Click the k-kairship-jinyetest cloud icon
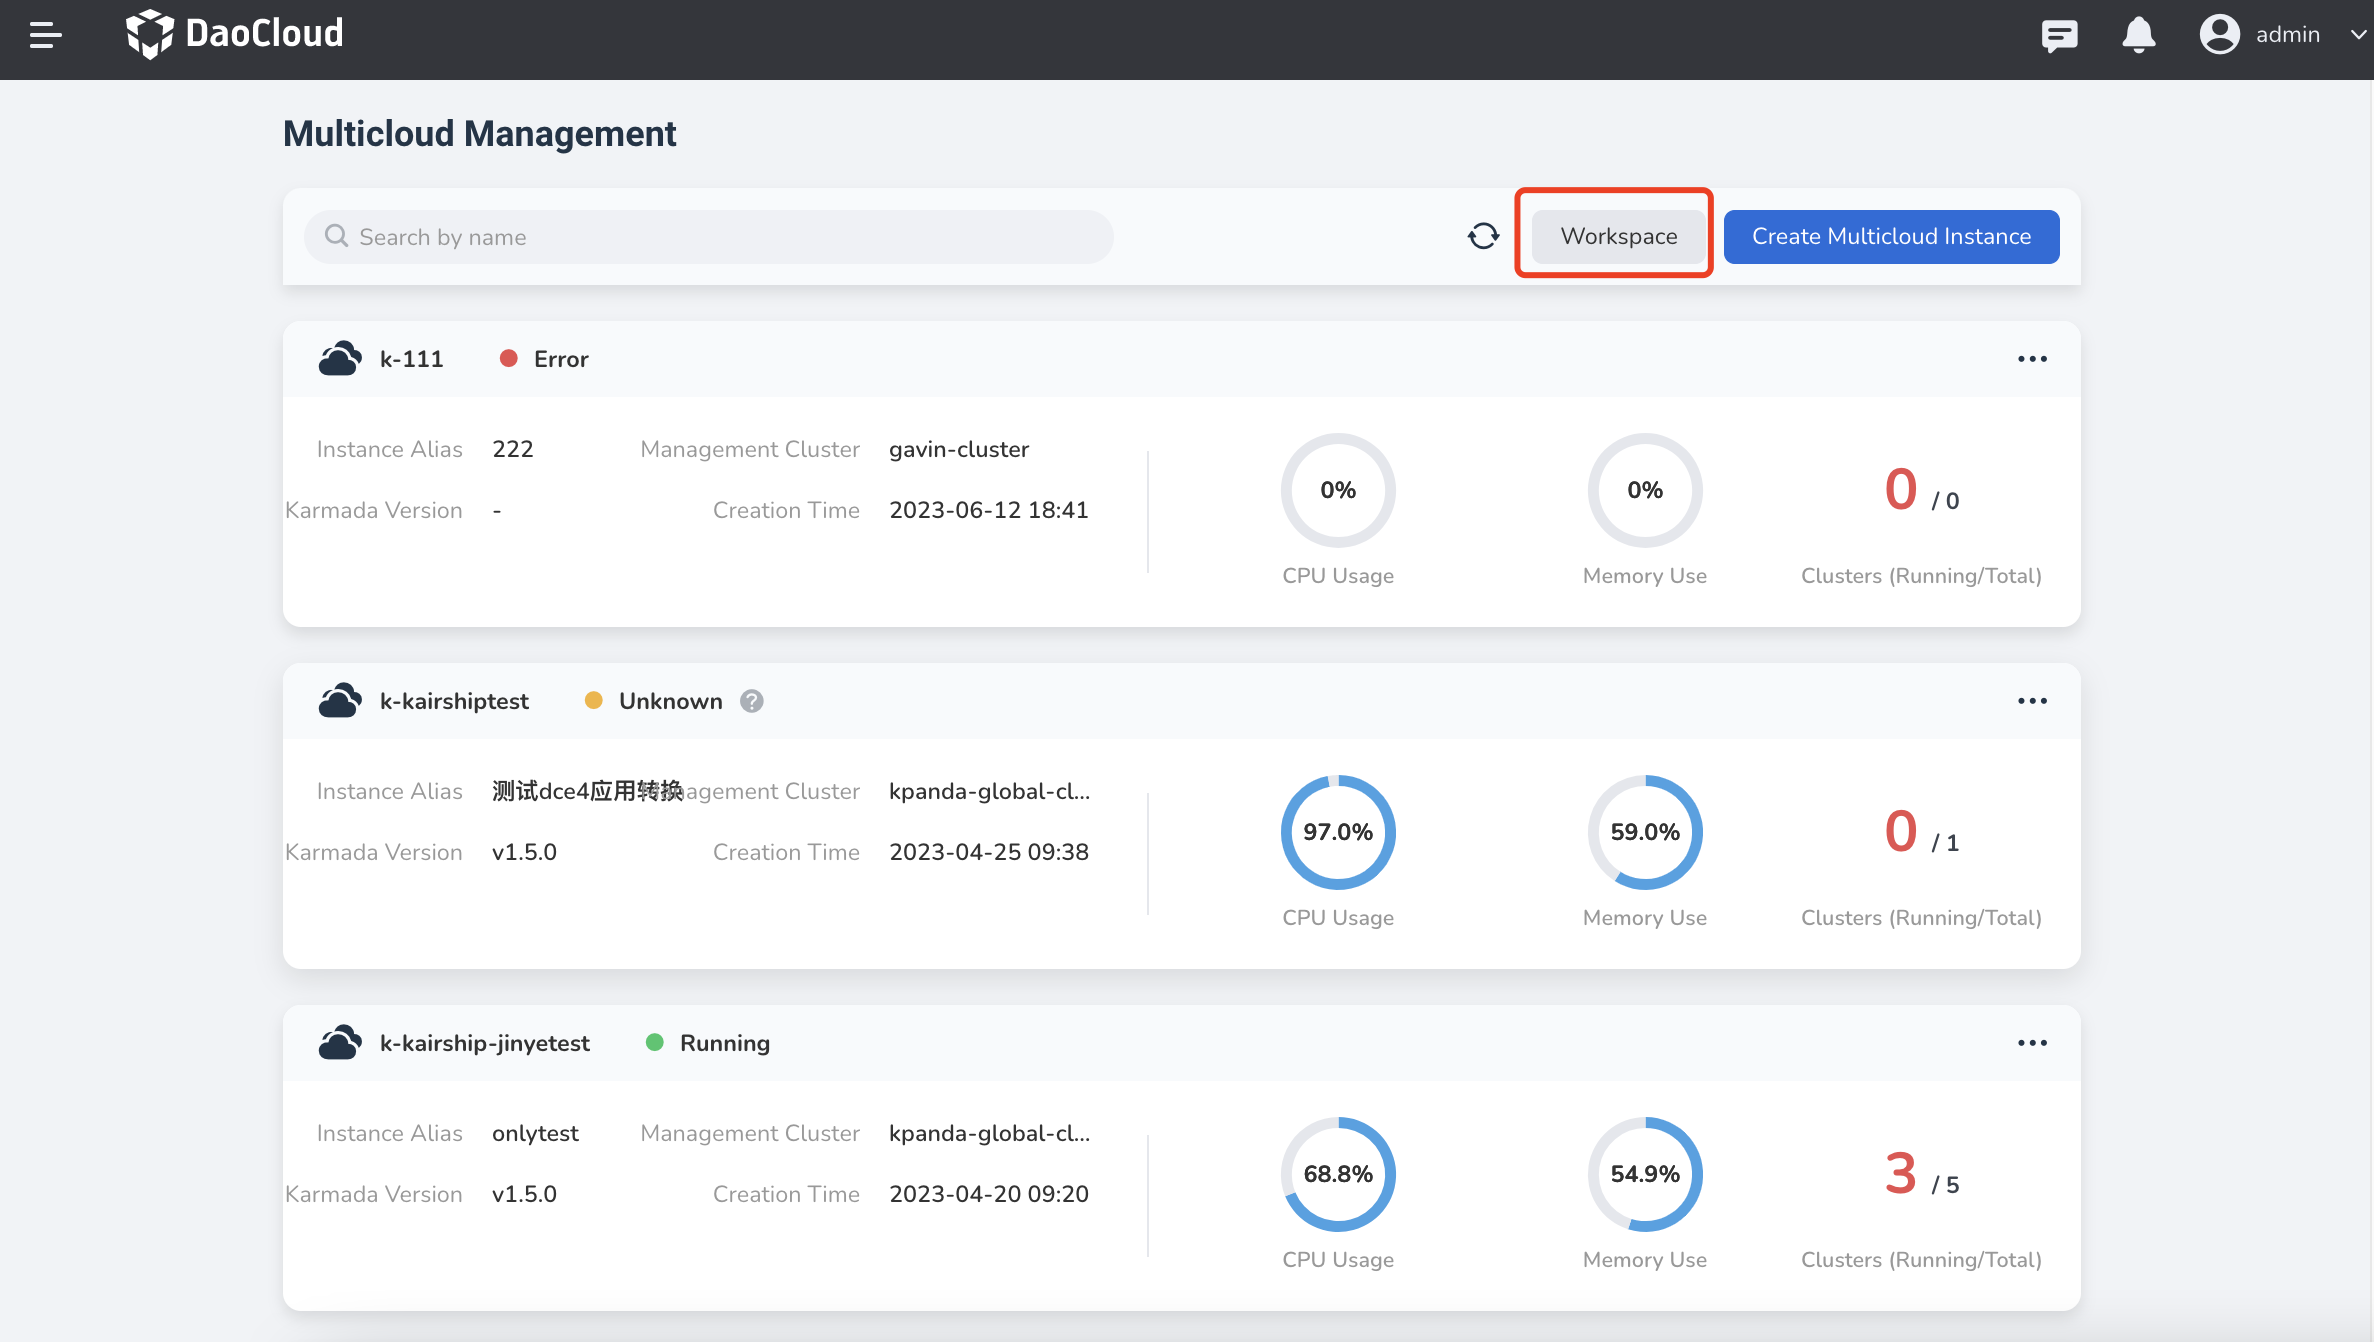Image resolution: width=2374 pixels, height=1342 pixels. 340,1042
